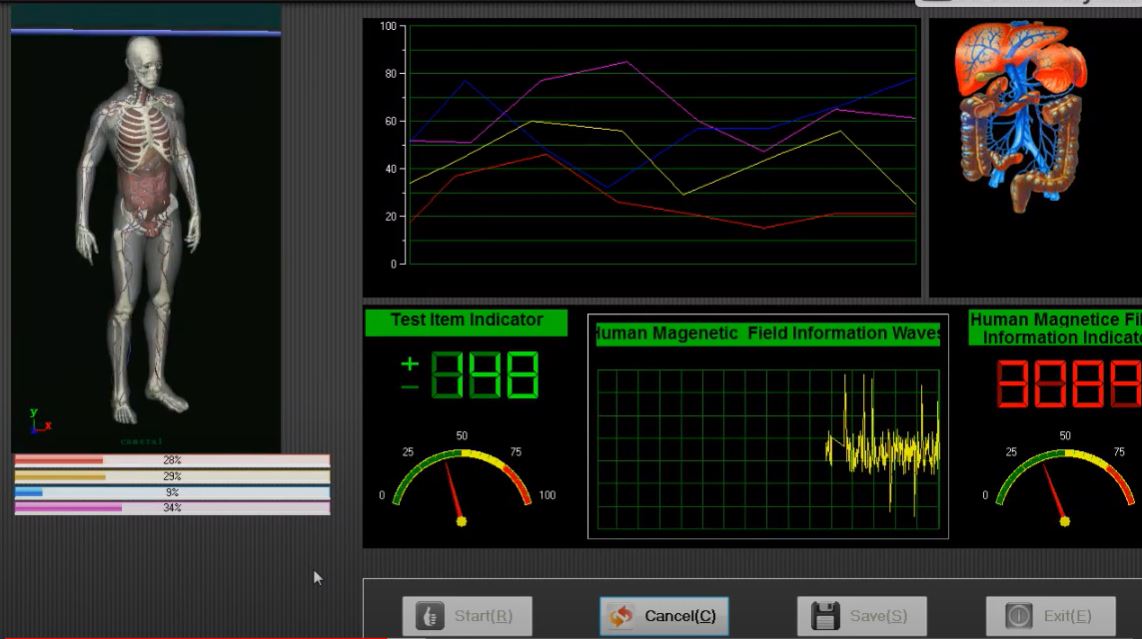Viewport: 1142px width, 639px height.
Task: Click the skull of the 3D body model
Action: [146, 58]
